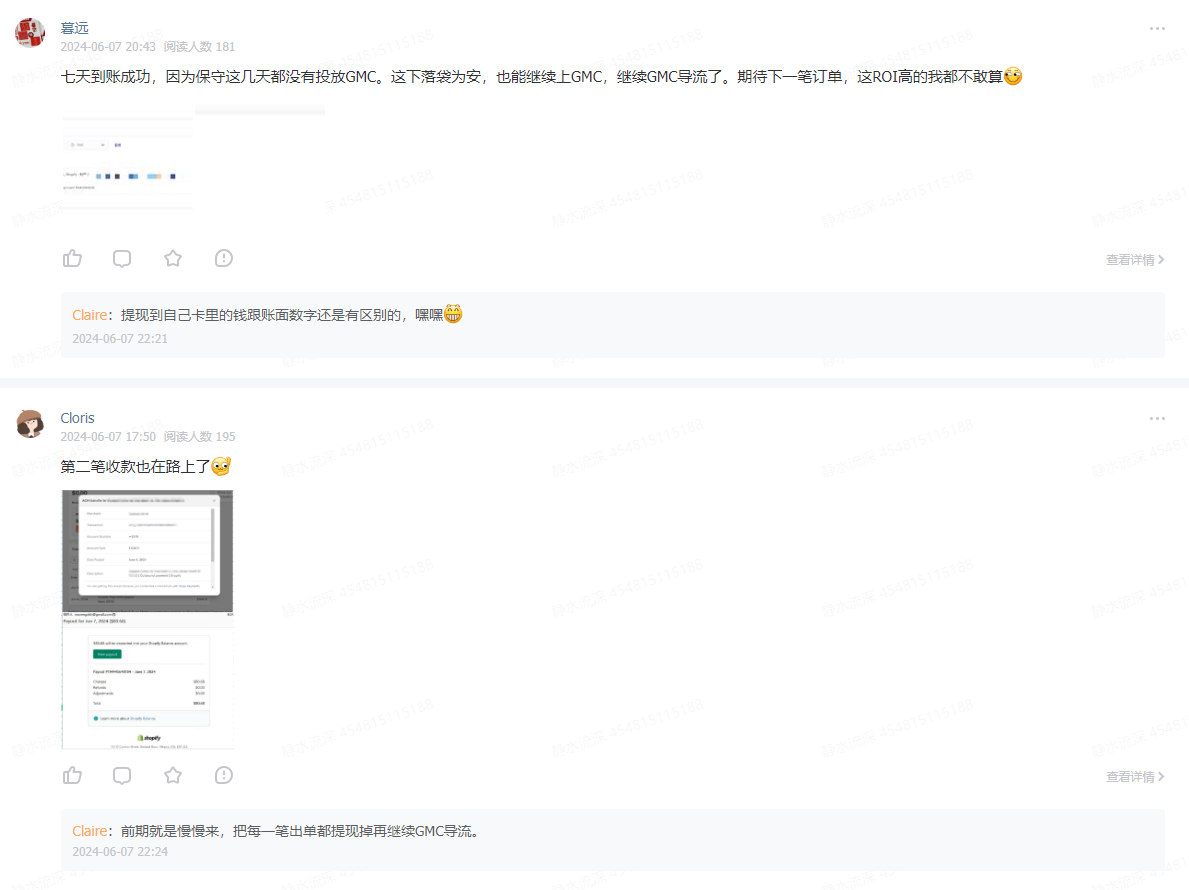View details of the 七天到账成功 post
The image size is (1189, 890).
coord(1134,260)
